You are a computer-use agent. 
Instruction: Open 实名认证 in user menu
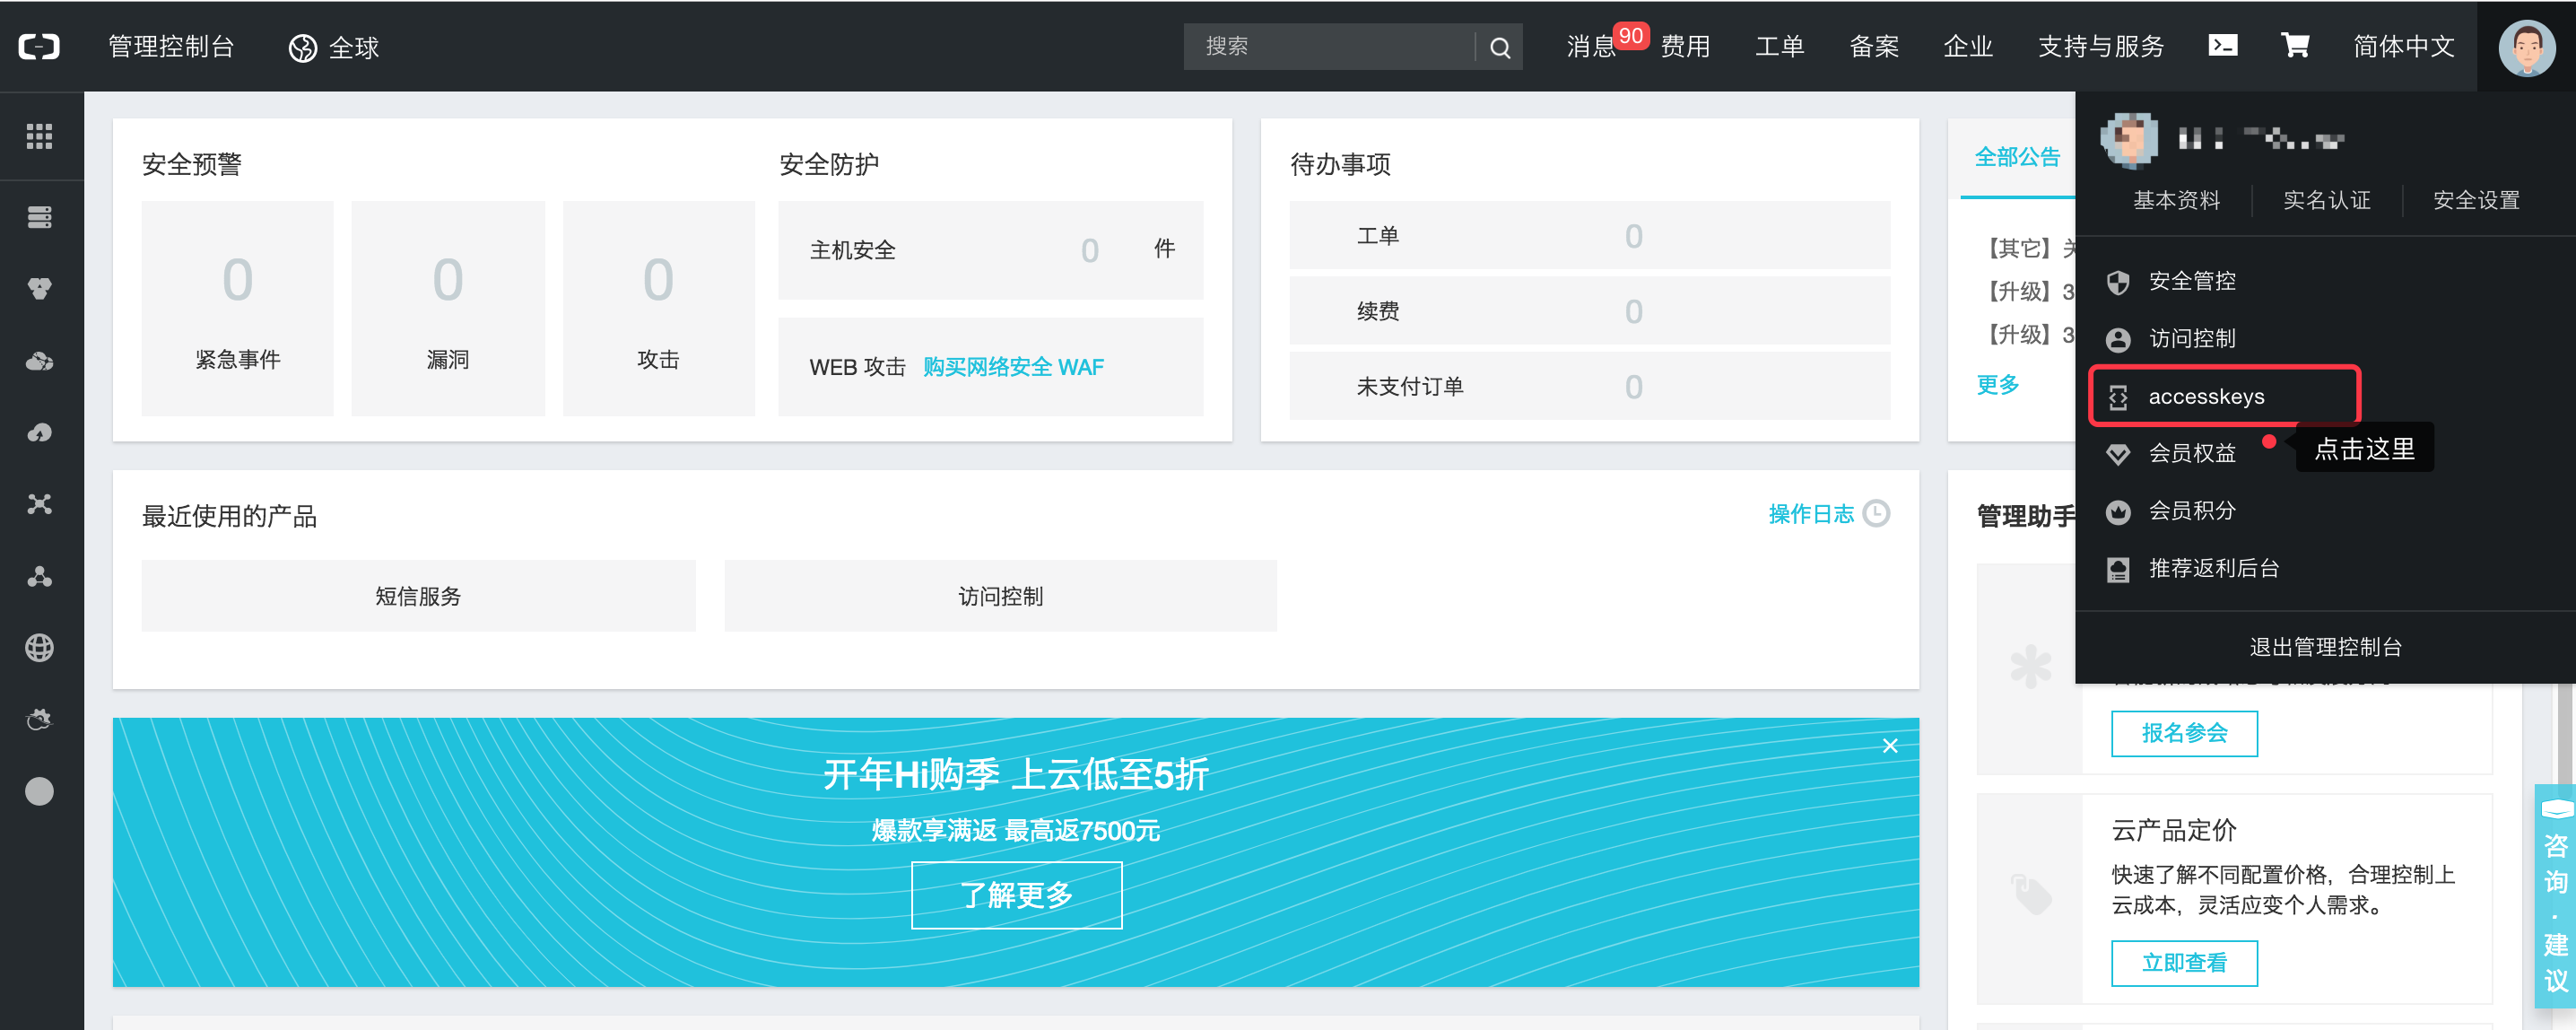pos(2326,200)
